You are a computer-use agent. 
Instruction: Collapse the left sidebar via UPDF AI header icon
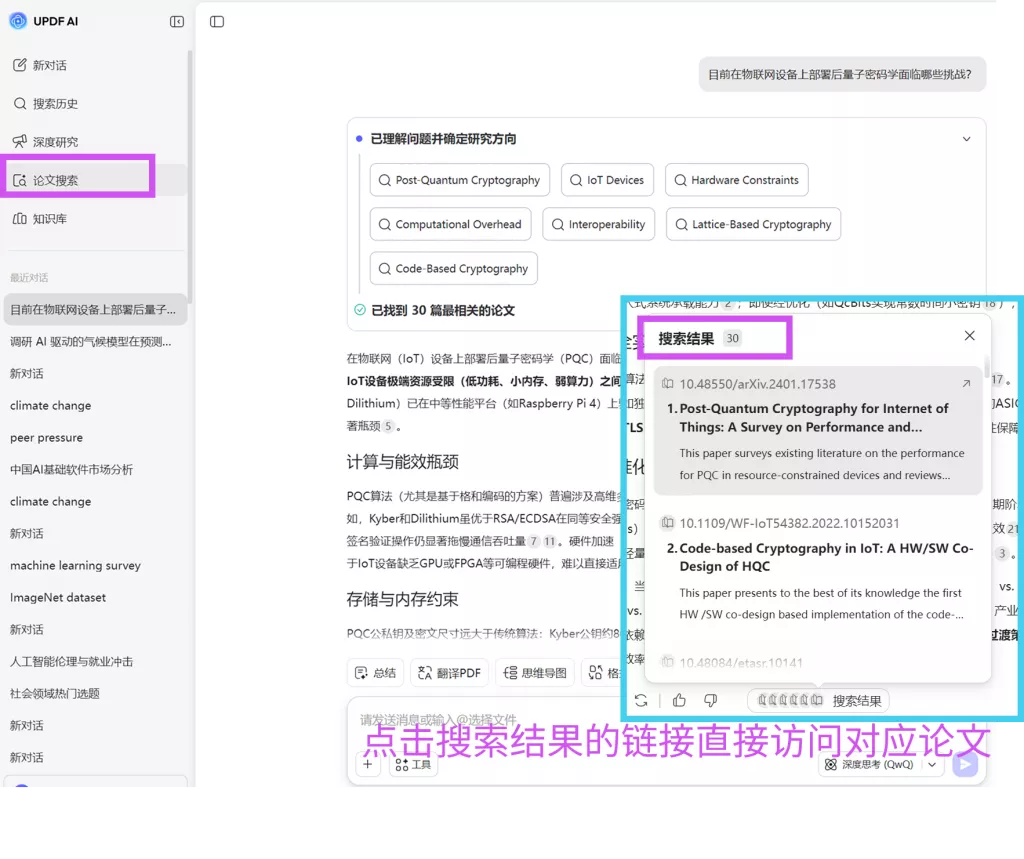177,21
